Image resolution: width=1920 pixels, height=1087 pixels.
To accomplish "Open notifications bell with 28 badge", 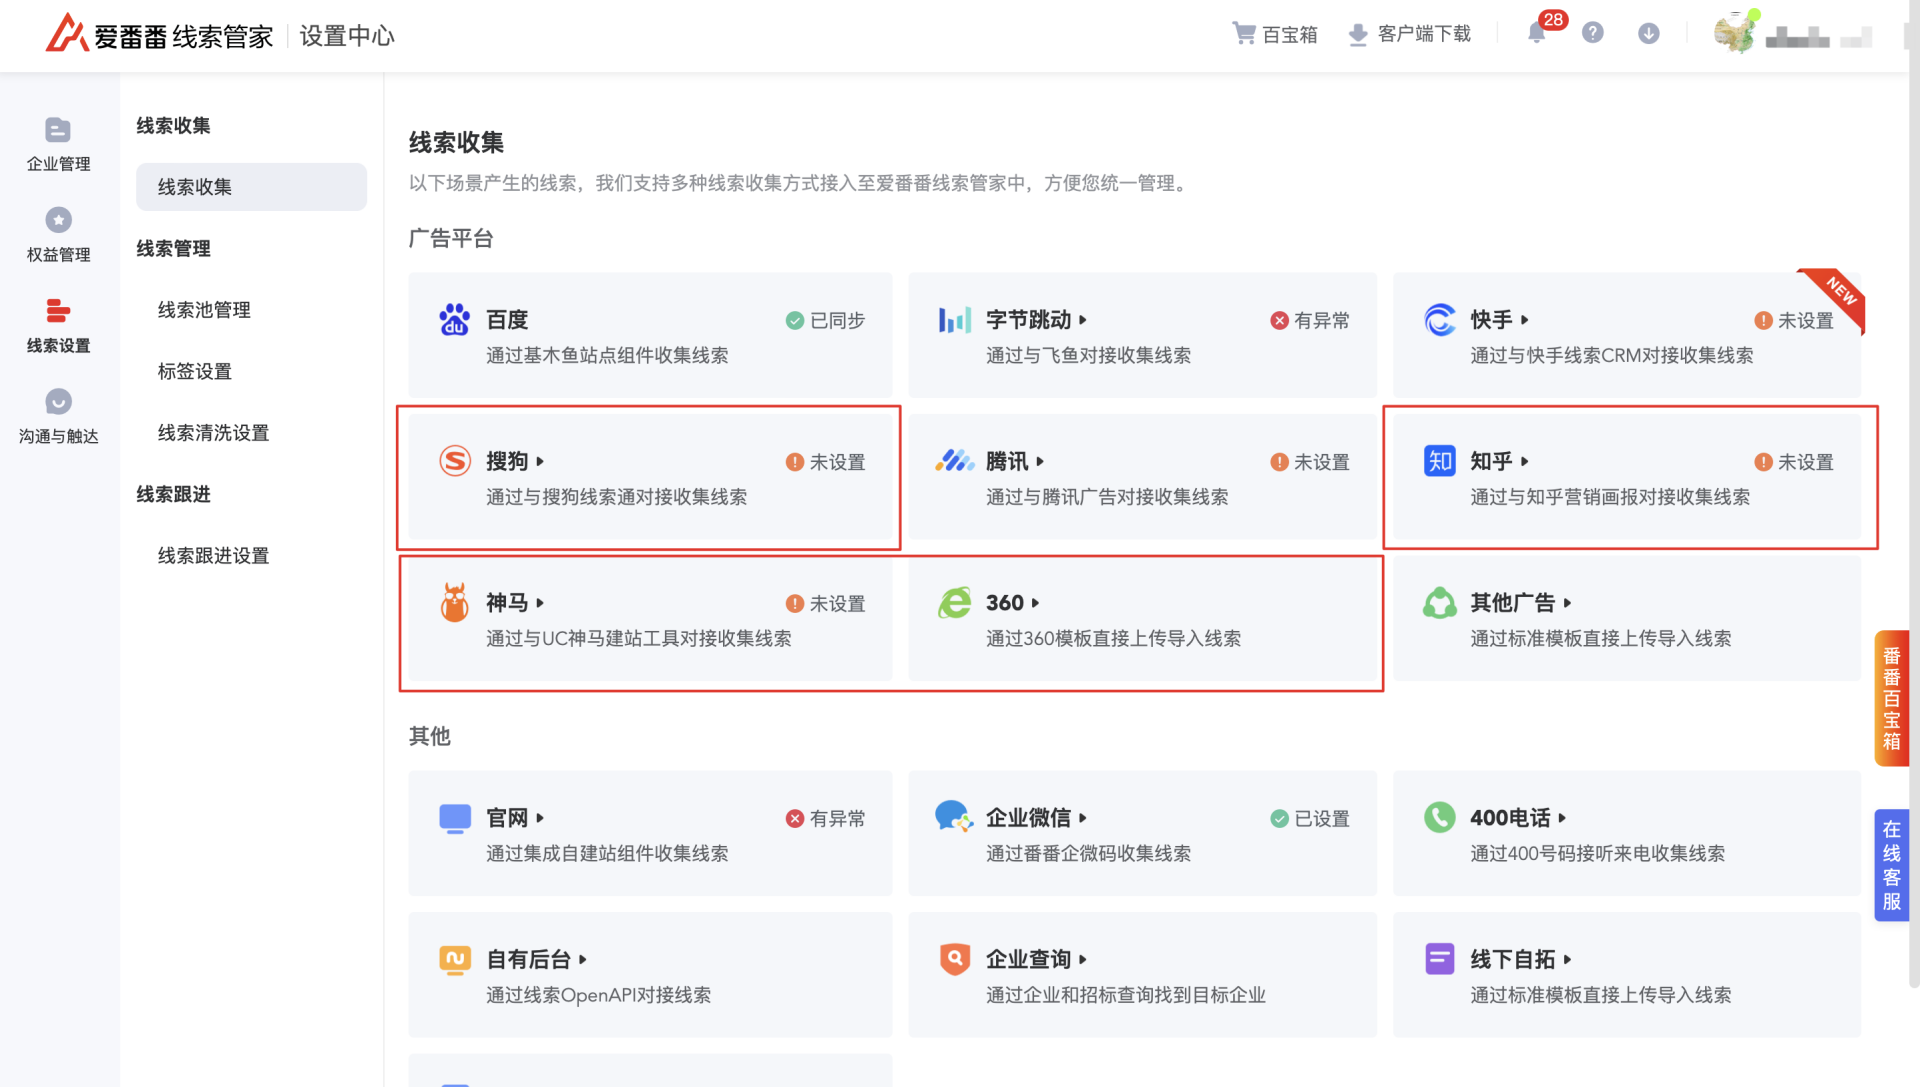I will tap(1537, 33).
